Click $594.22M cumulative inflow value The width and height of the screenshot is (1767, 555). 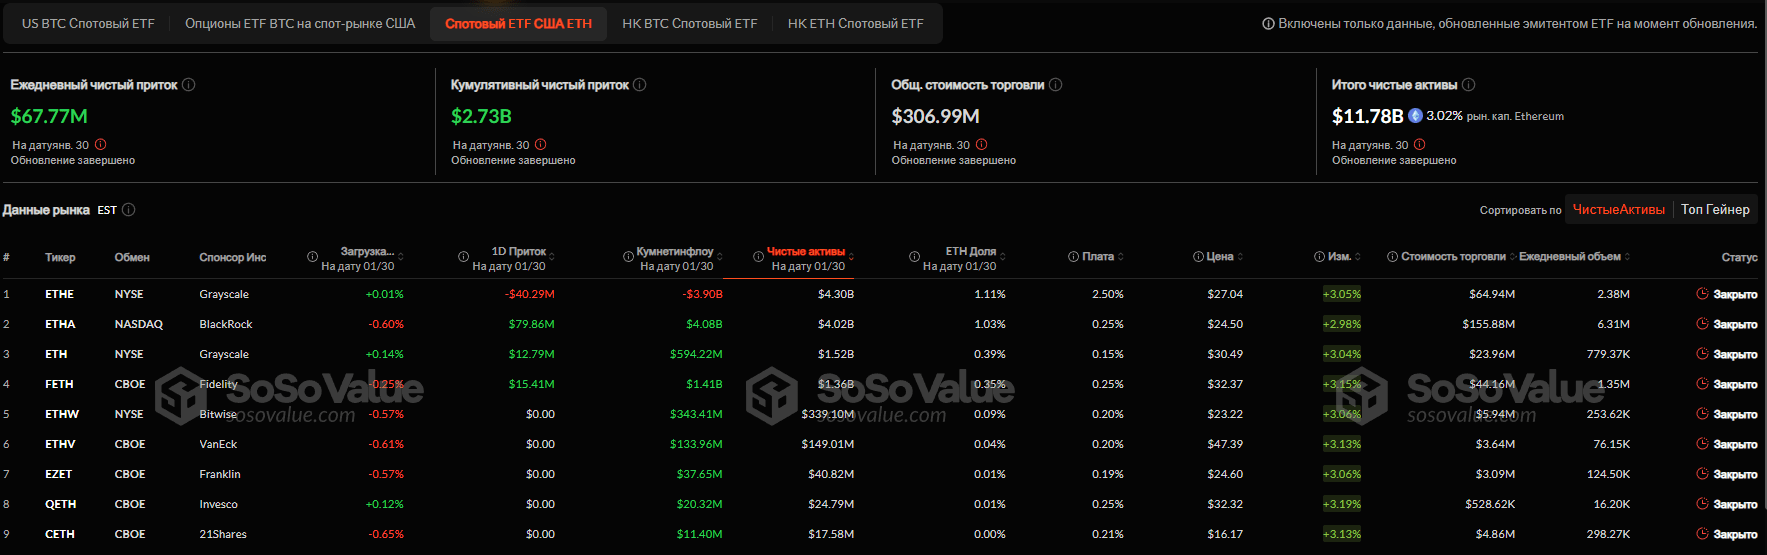[x=696, y=354]
